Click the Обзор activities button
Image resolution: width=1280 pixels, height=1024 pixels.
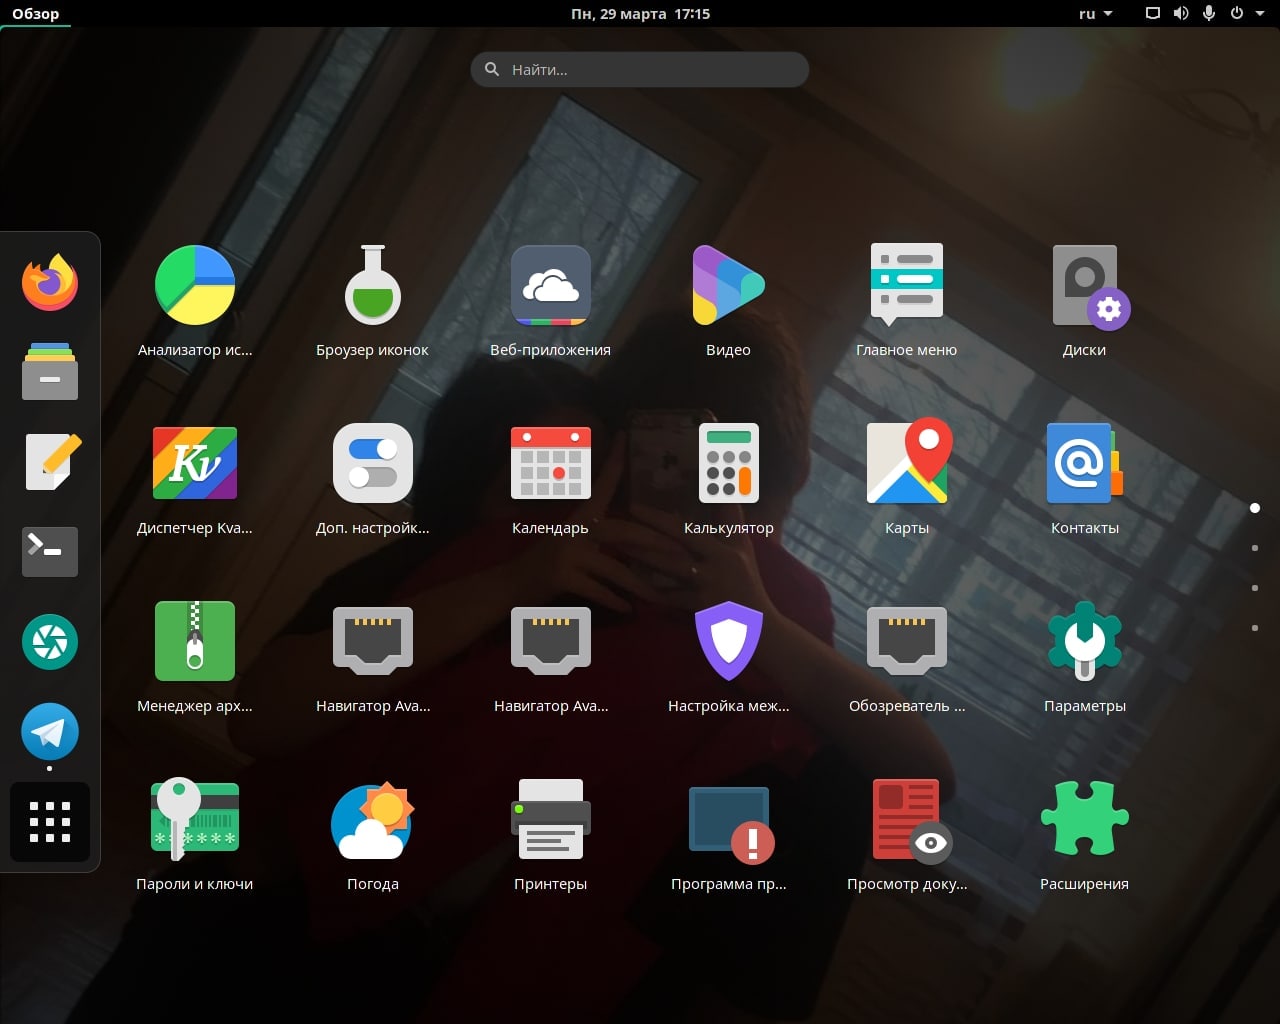click(35, 13)
